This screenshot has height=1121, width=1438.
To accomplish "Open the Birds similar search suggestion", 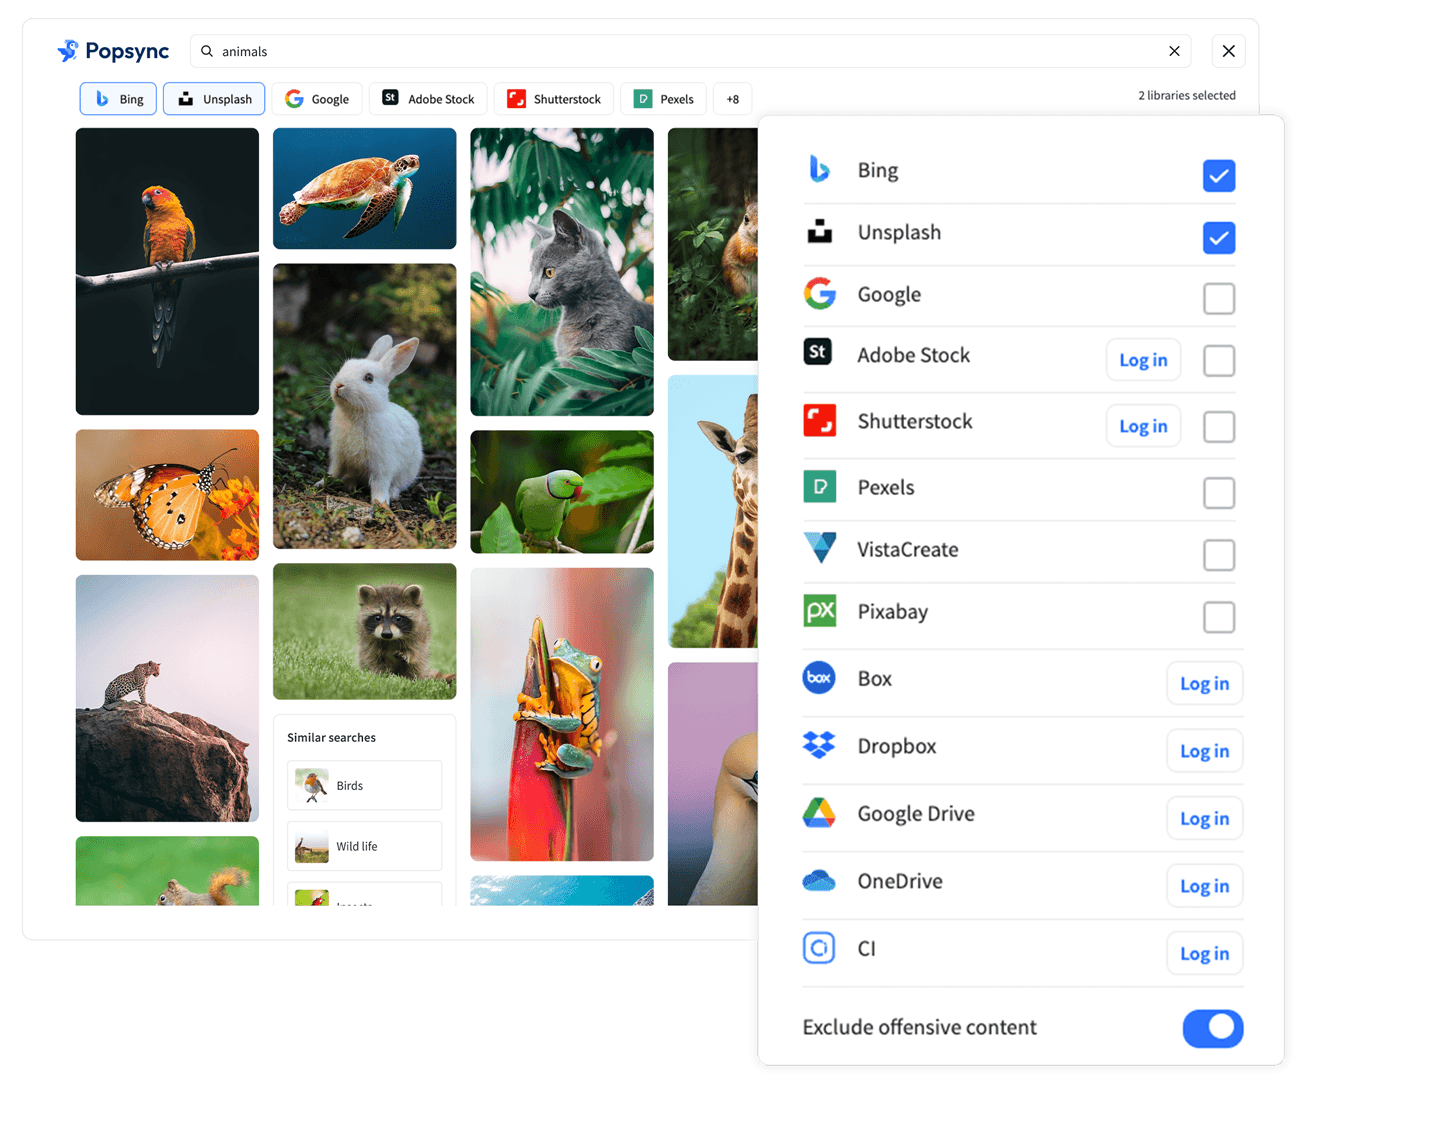I will pyautogui.click(x=364, y=786).
